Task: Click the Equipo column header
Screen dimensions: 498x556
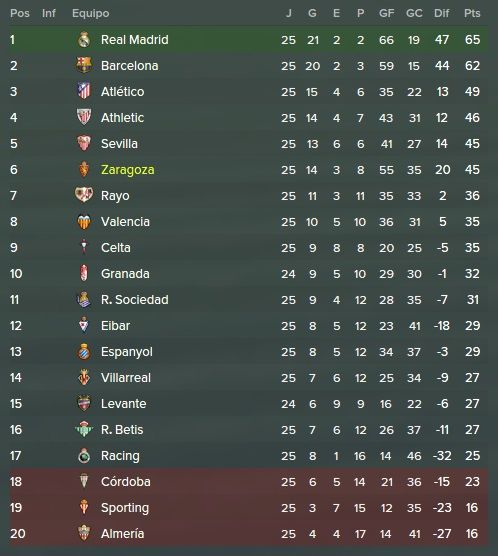Action: point(90,13)
